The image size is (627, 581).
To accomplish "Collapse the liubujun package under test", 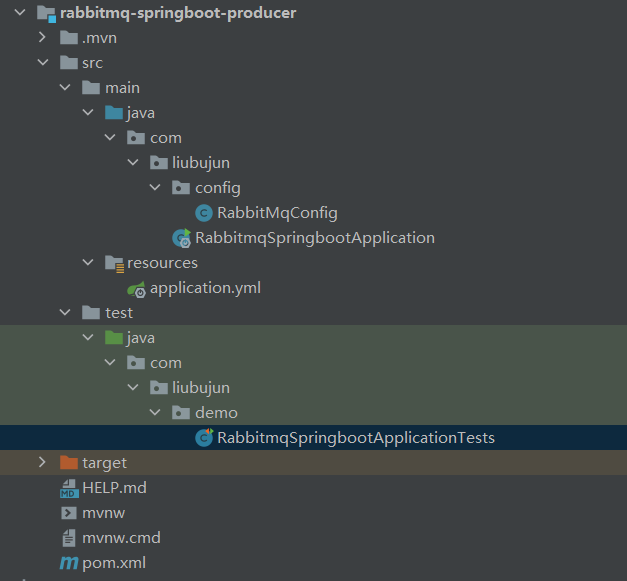I will coord(133,387).
